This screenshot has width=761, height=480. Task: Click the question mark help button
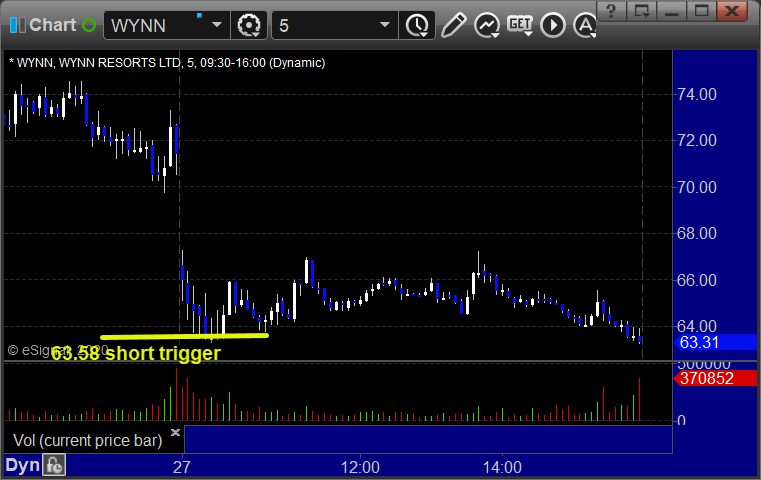(x=611, y=11)
